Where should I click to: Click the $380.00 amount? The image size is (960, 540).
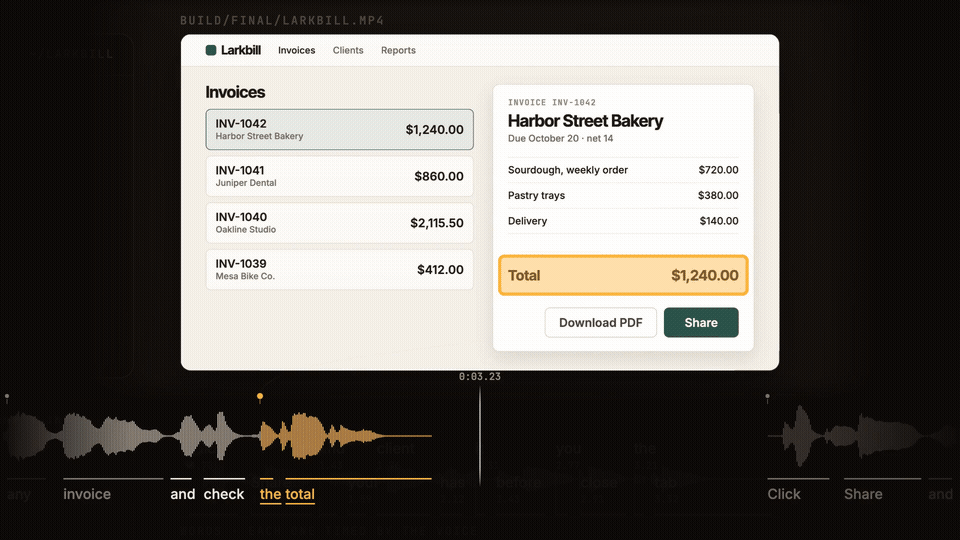[x=718, y=195]
